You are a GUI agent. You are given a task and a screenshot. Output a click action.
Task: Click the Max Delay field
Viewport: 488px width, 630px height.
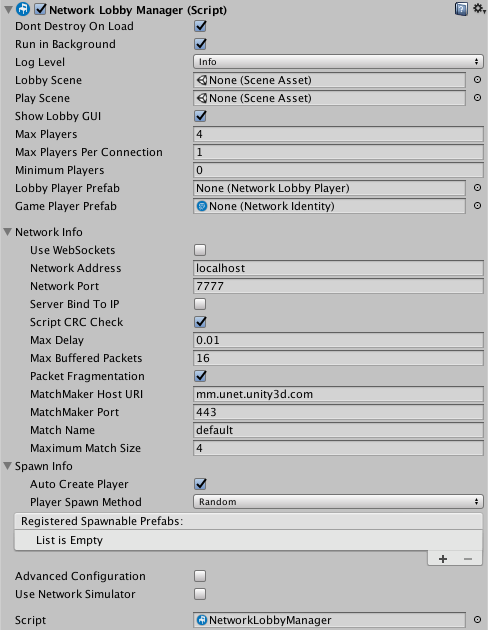coord(338,340)
